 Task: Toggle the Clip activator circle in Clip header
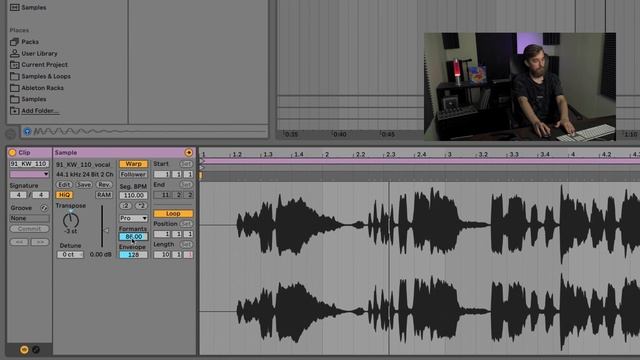click(12, 152)
